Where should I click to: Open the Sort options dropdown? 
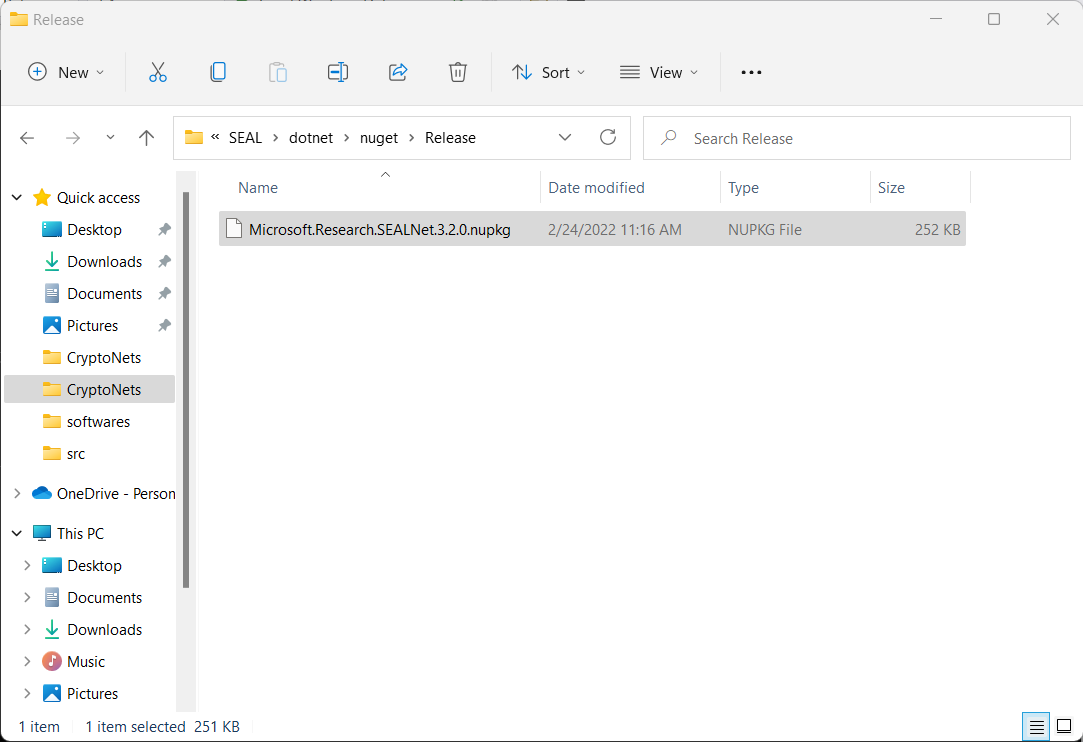tap(548, 72)
